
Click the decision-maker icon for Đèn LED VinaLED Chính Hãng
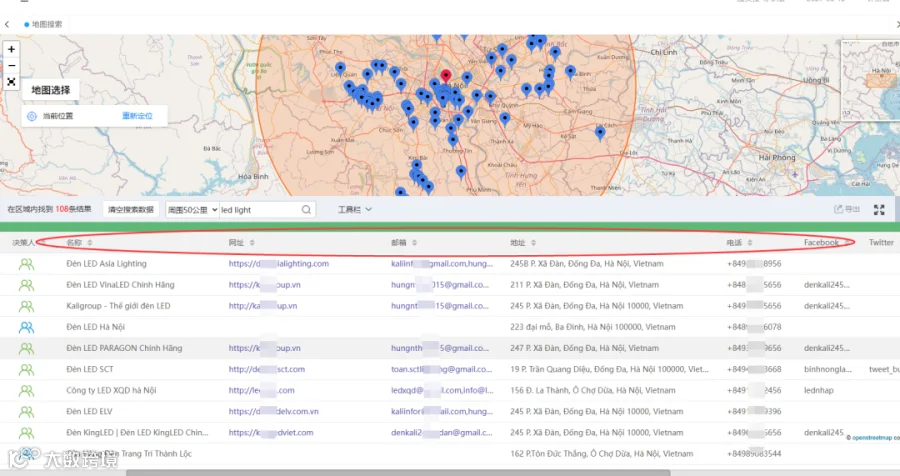point(26,285)
